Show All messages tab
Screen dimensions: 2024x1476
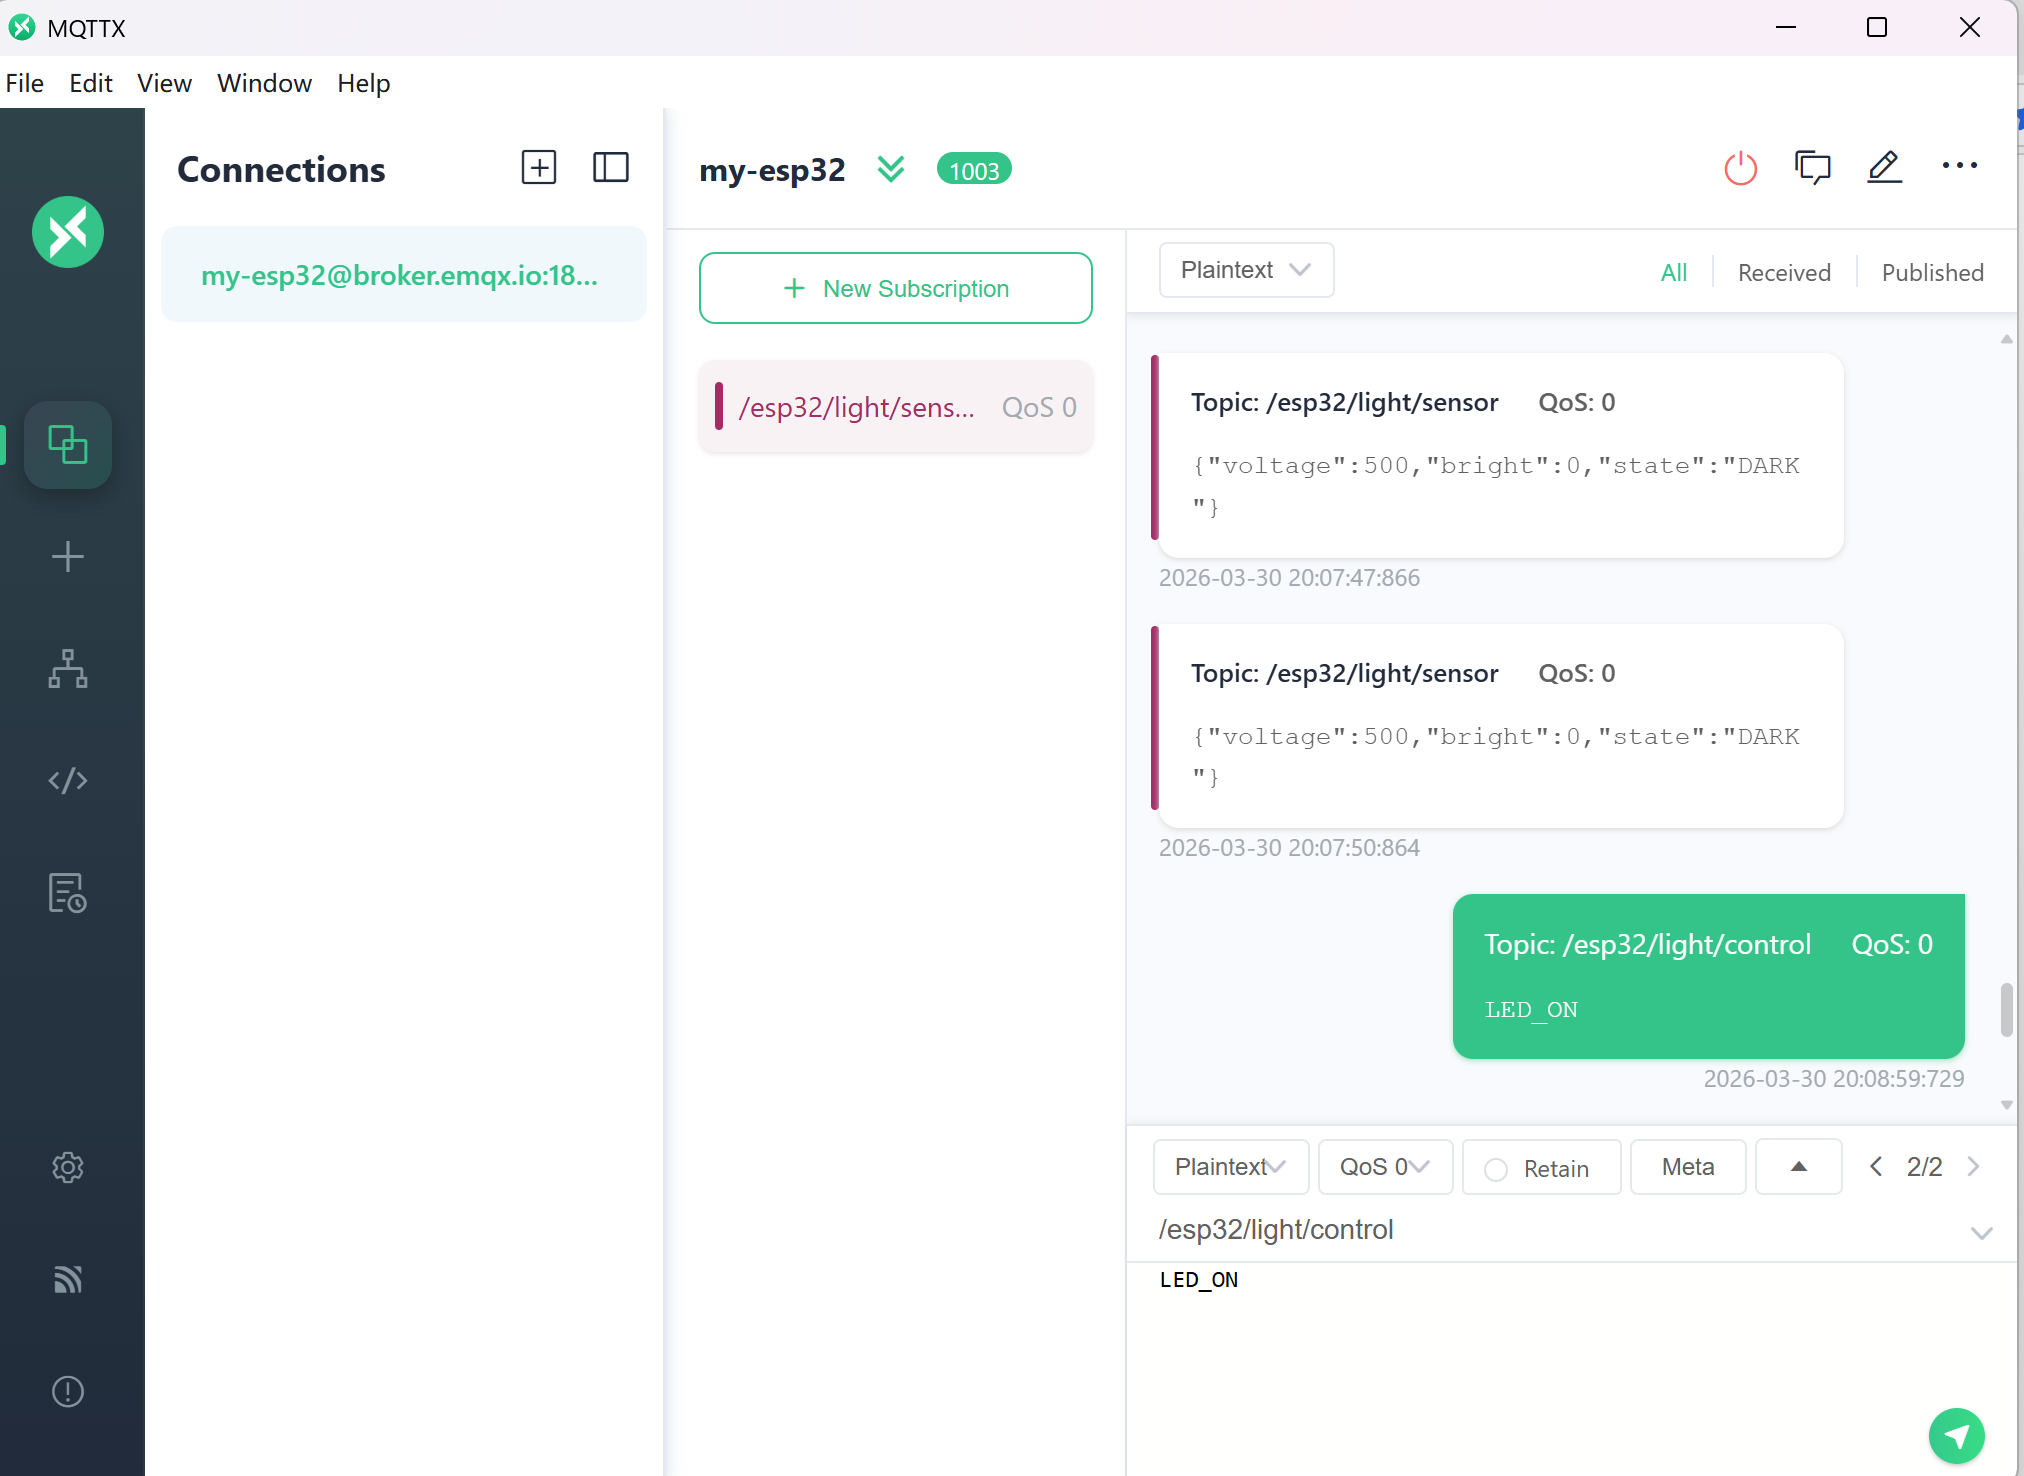pyautogui.click(x=1674, y=272)
